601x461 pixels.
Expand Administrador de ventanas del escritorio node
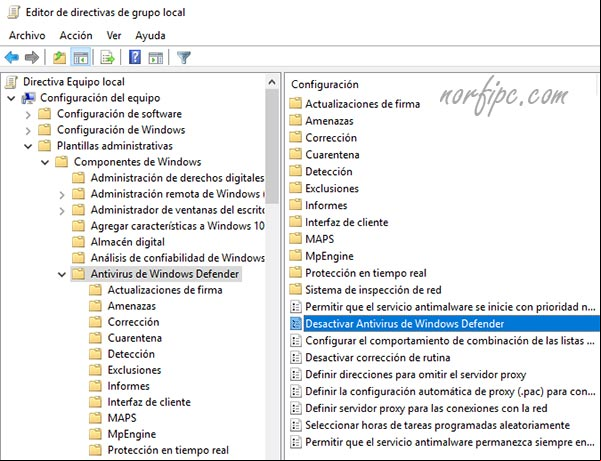(x=62, y=211)
